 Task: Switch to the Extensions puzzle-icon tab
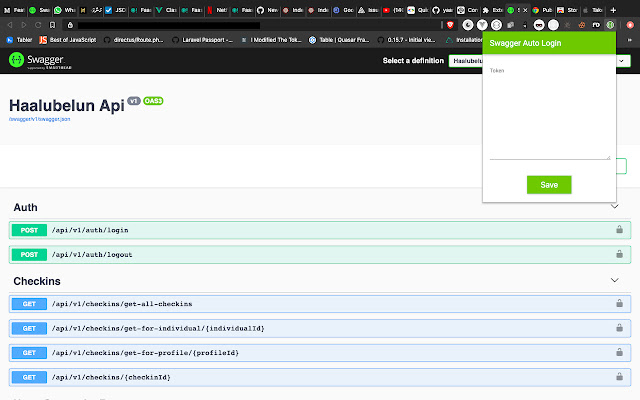(492, 10)
